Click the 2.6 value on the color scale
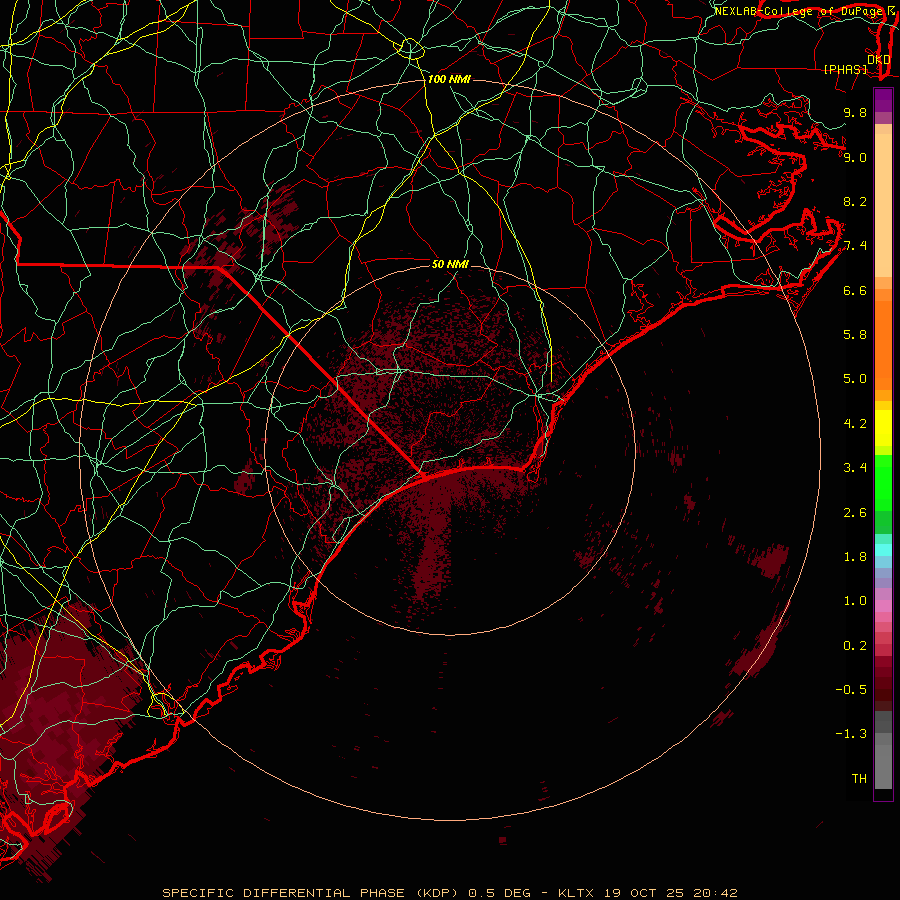Image resolution: width=900 pixels, height=900 pixels. pos(855,513)
